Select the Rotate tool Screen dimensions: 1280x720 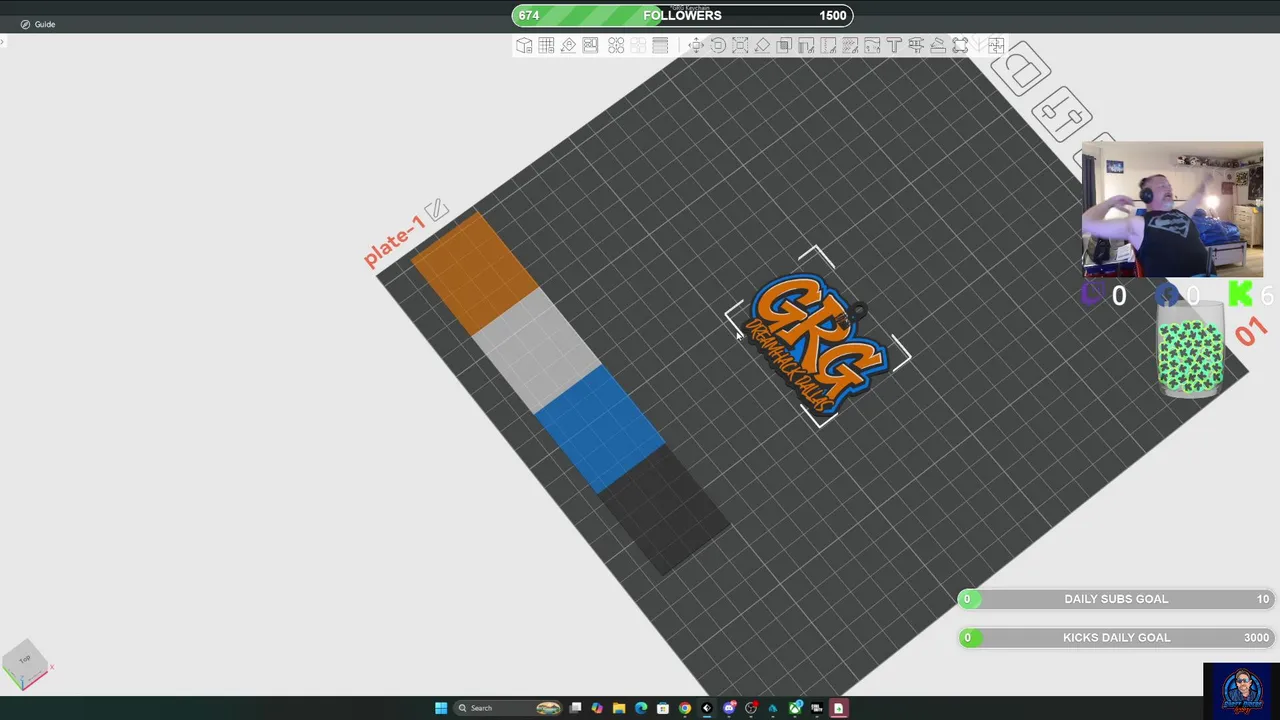click(718, 45)
